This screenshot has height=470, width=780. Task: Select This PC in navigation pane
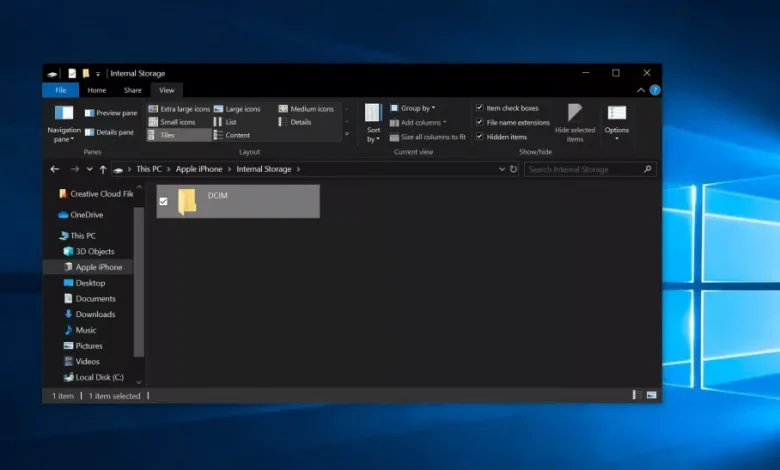click(x=77, y=236)
